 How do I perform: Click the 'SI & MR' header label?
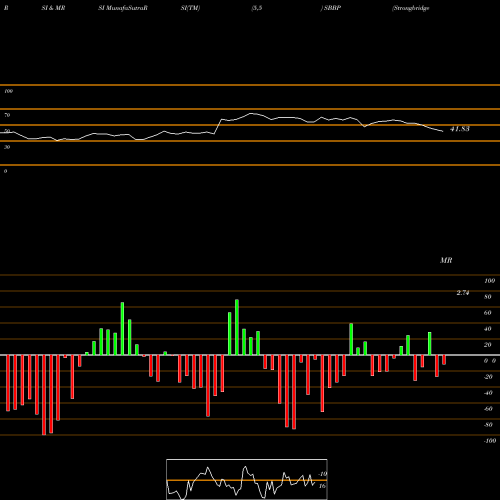[x=53, y=8]
